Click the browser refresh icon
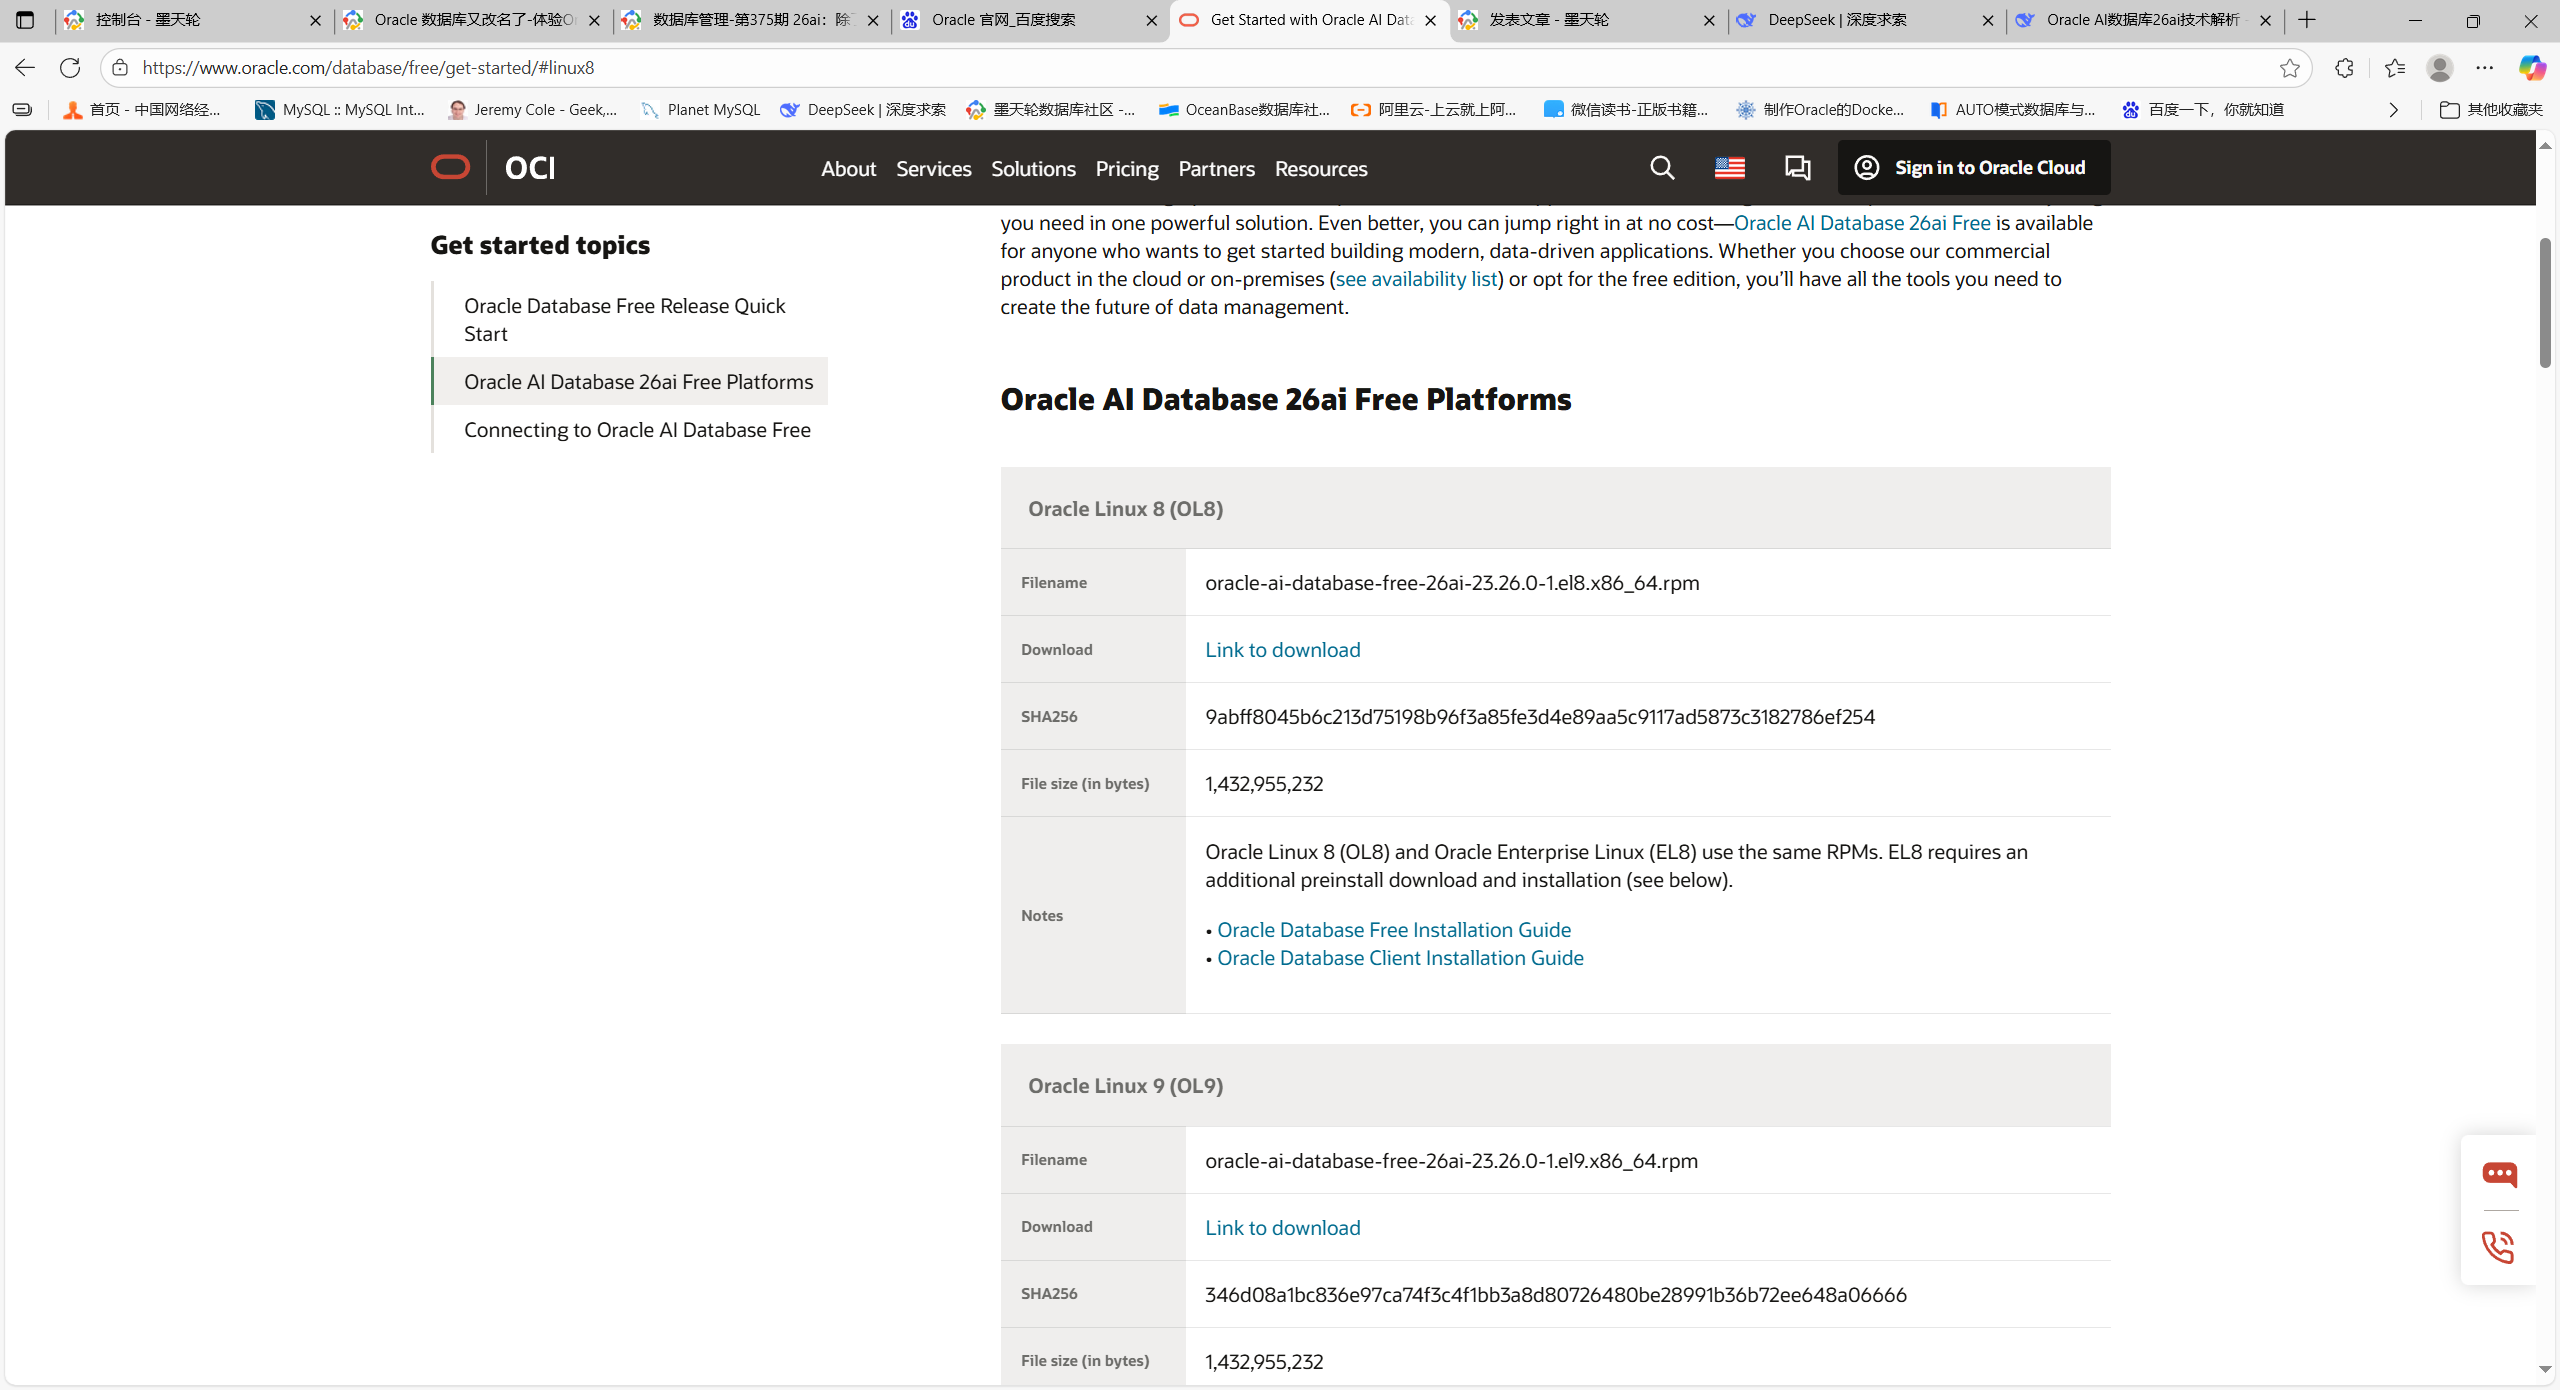Viewport: 2560px width, 1390px height. tap(70, 68)
